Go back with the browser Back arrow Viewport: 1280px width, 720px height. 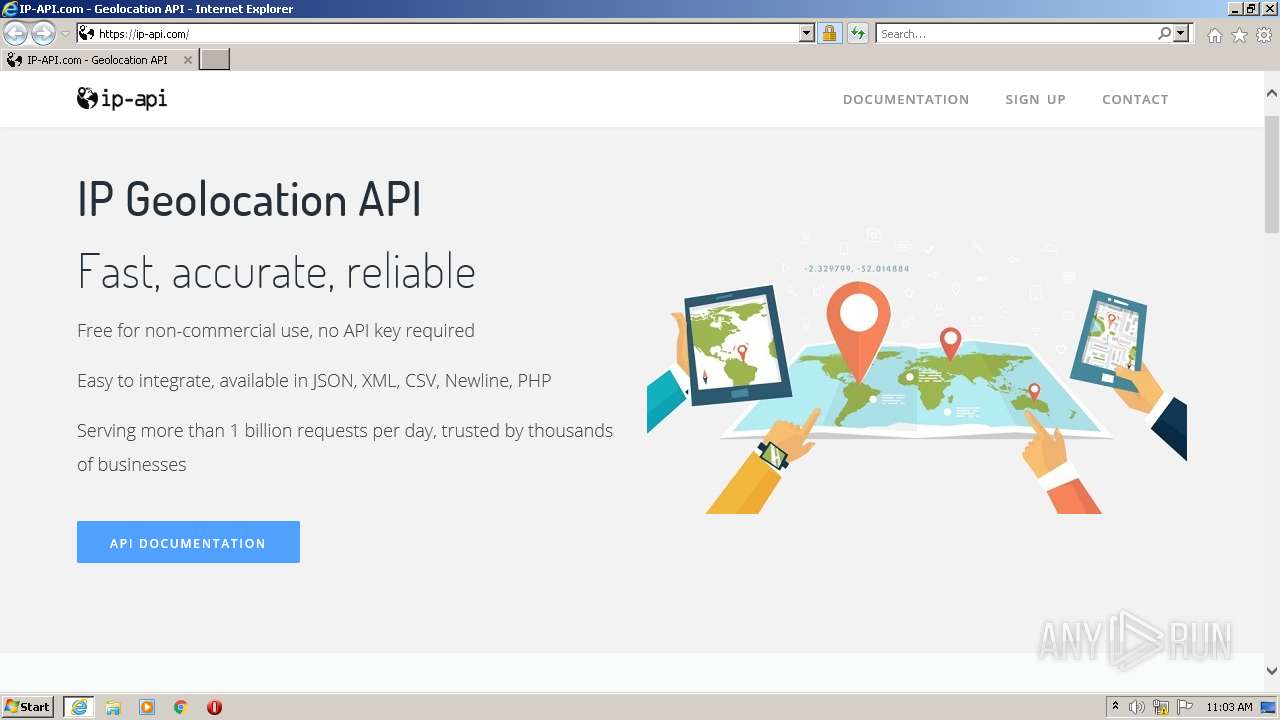point(15,34)
